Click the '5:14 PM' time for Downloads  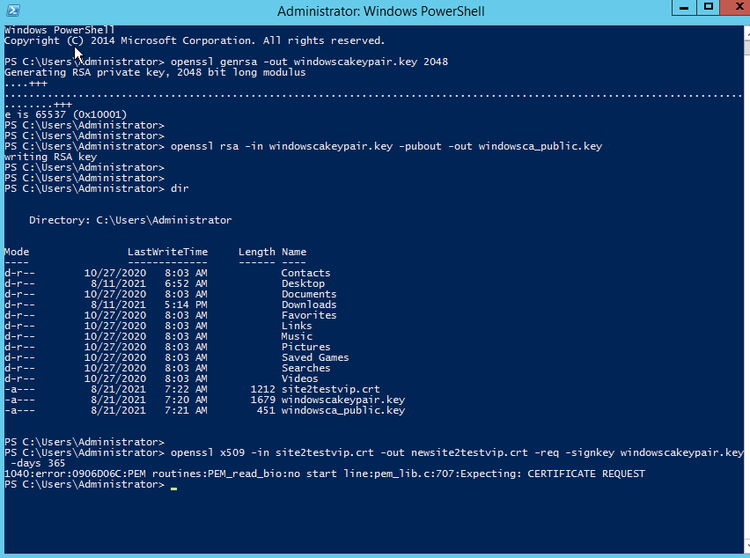coord(186,305)
